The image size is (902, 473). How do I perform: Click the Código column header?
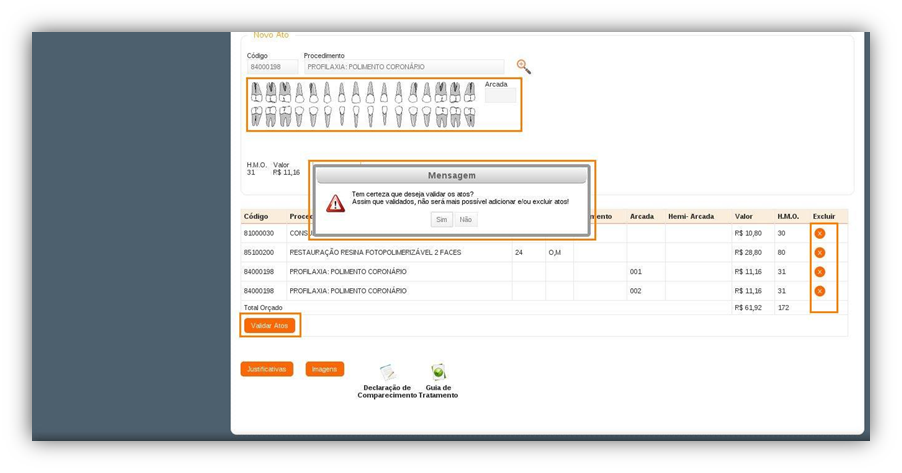256,216
